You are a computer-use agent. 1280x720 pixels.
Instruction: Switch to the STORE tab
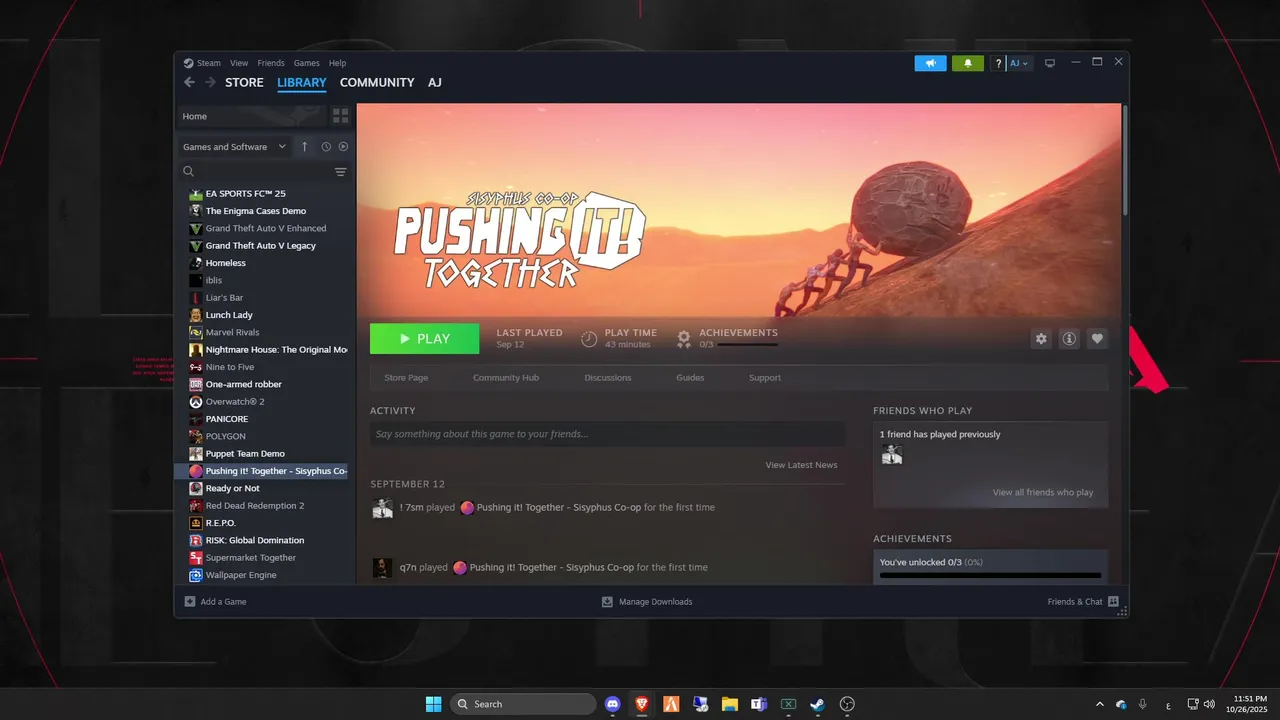click(244, 83)
